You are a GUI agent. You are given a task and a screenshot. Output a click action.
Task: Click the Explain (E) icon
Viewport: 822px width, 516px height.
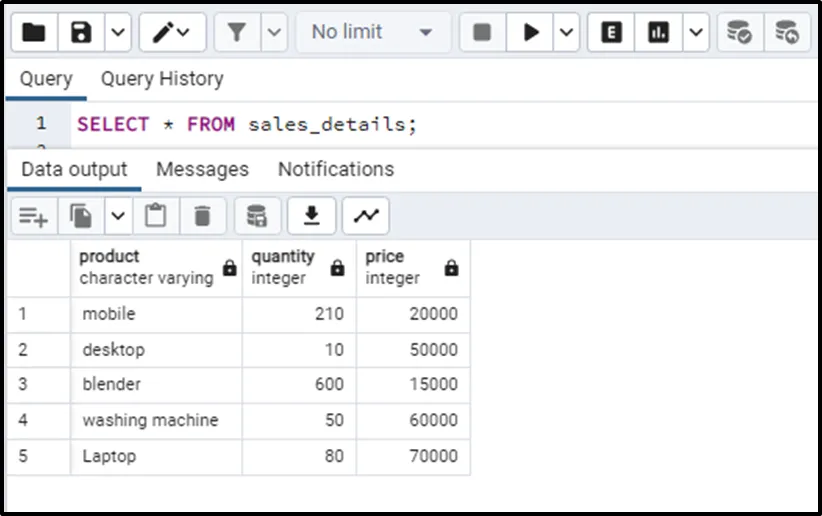coord(611,33)
